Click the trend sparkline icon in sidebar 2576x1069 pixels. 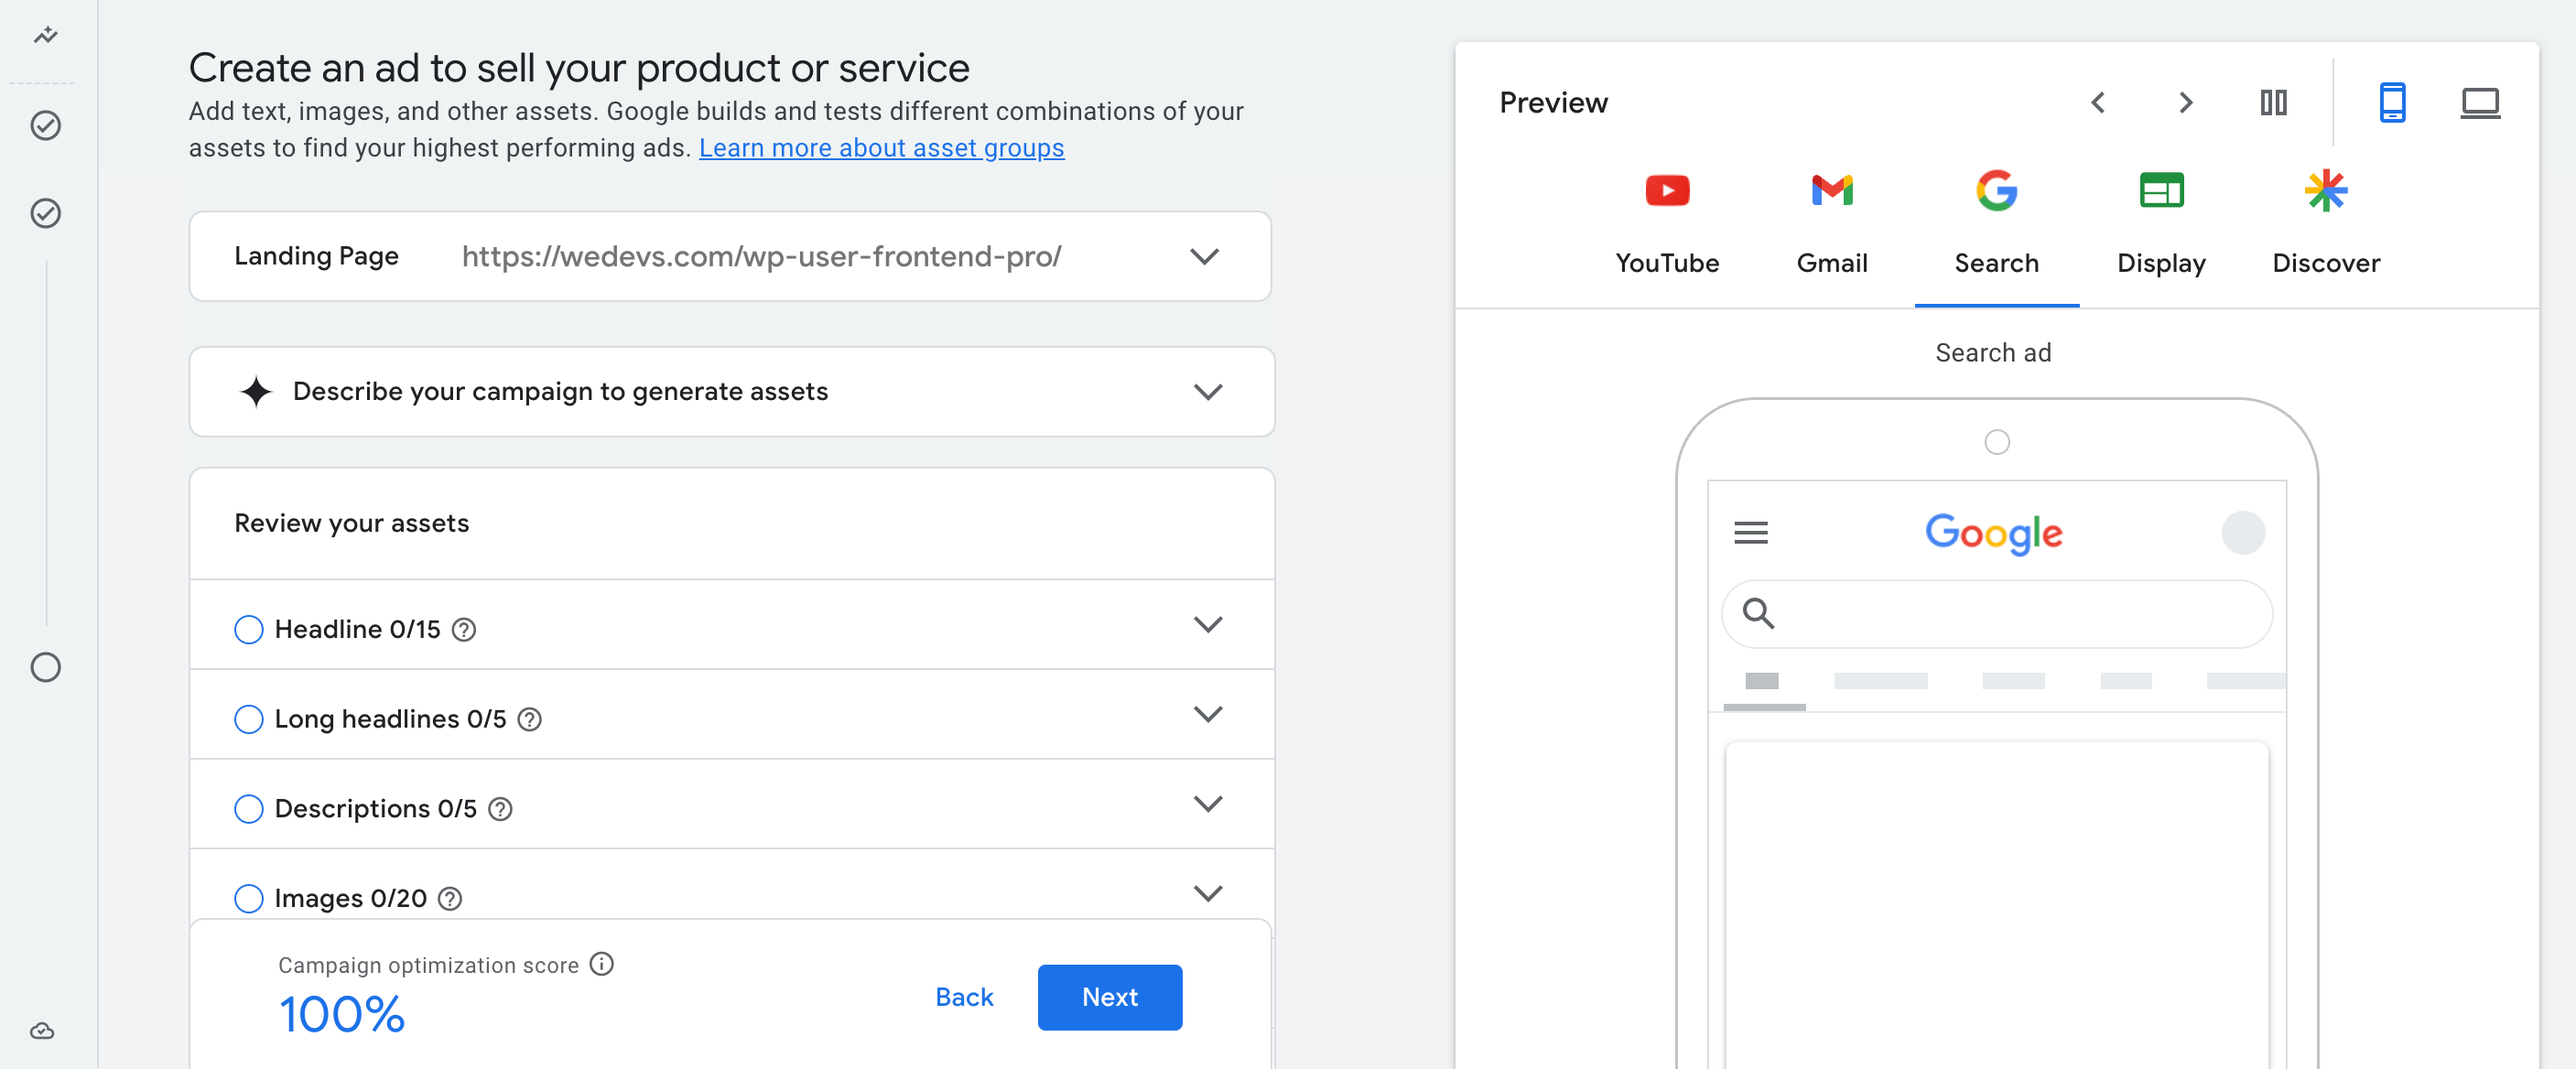(45, 36)
